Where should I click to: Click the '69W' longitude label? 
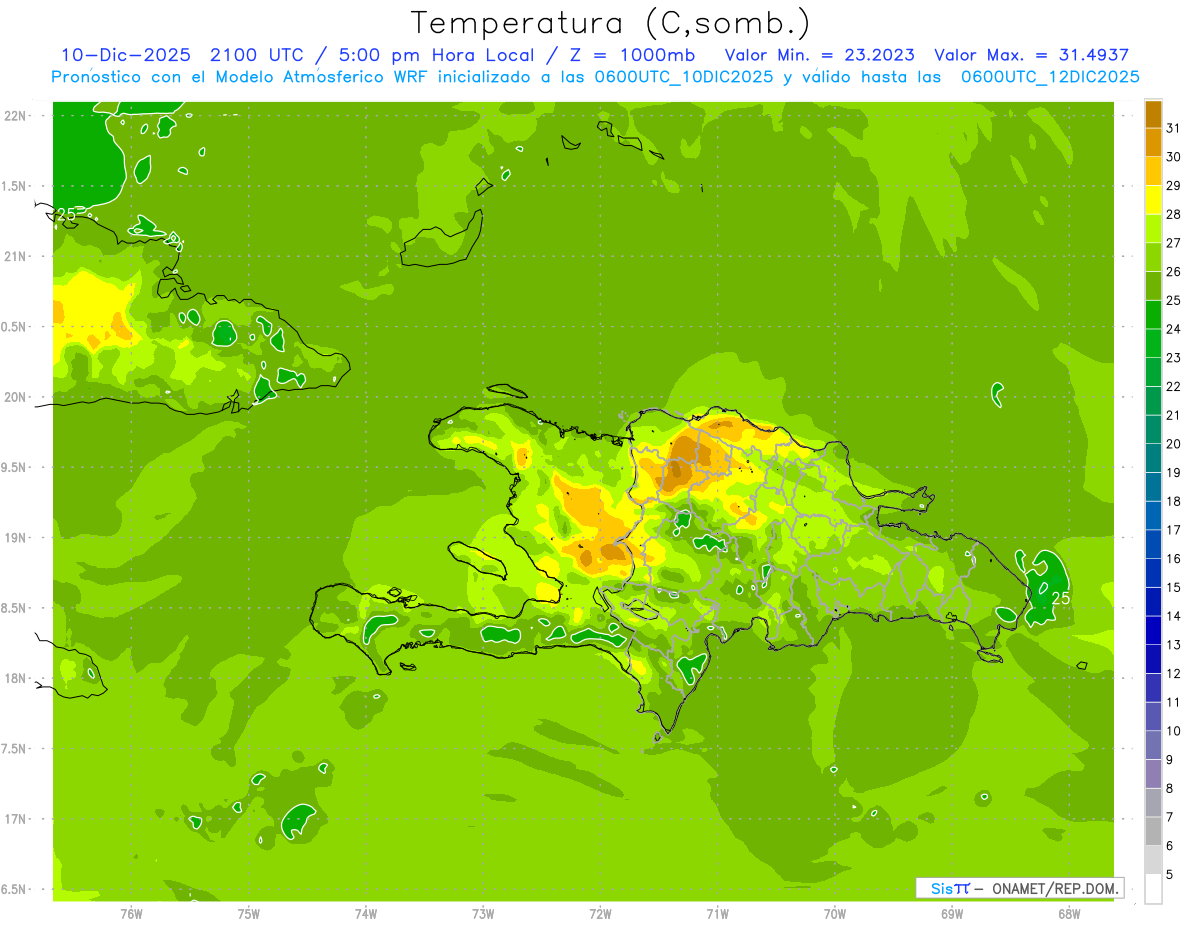(952, 914)
